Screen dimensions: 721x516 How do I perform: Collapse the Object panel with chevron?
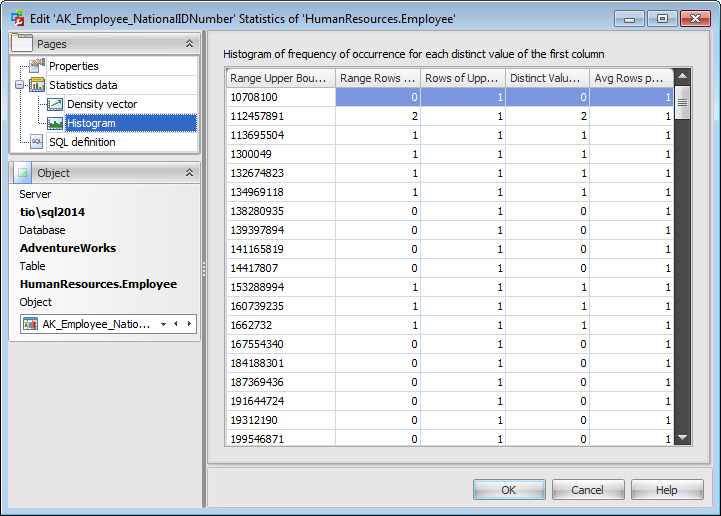(x=189, y=173)
